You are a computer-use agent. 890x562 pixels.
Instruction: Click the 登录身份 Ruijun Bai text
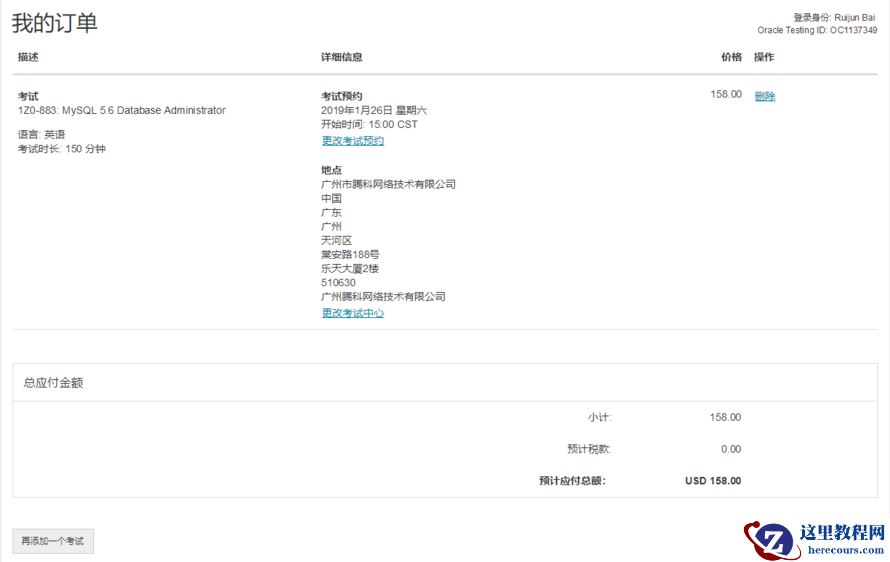[835, 18]
